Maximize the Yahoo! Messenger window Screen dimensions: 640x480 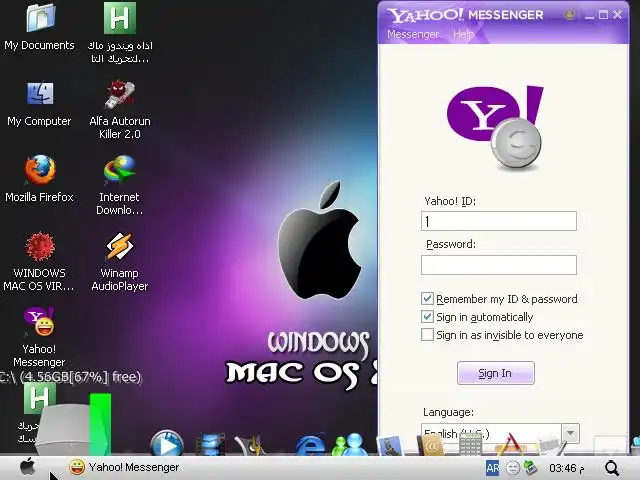(603, 15)
